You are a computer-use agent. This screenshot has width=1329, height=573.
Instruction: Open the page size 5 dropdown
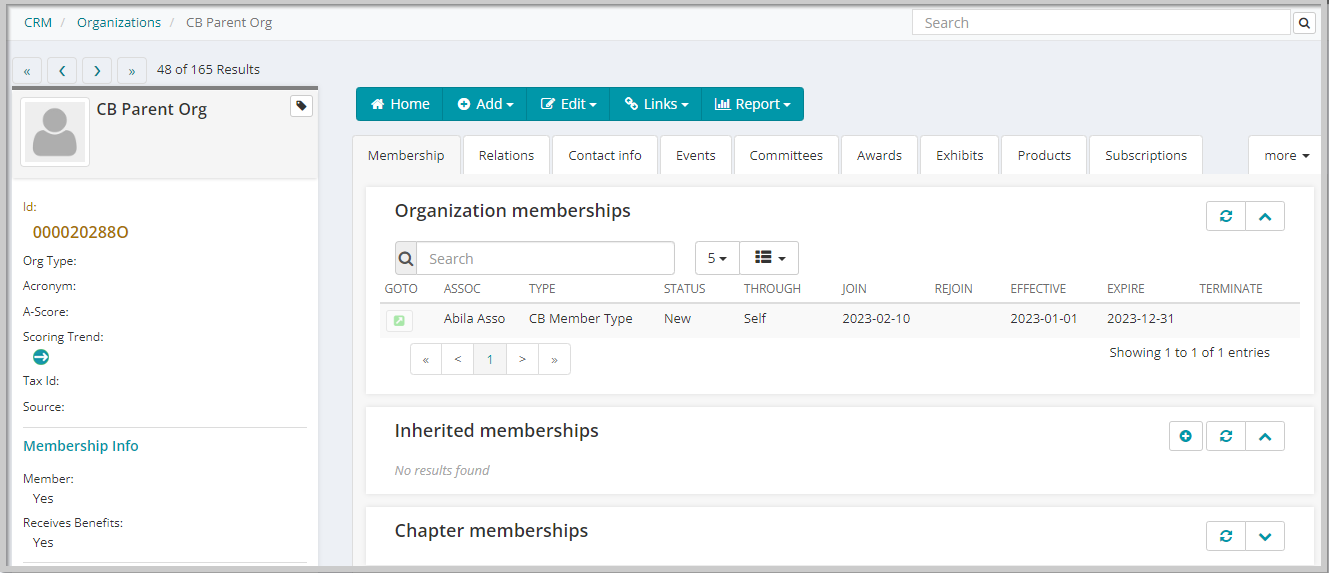click(717, 258)
